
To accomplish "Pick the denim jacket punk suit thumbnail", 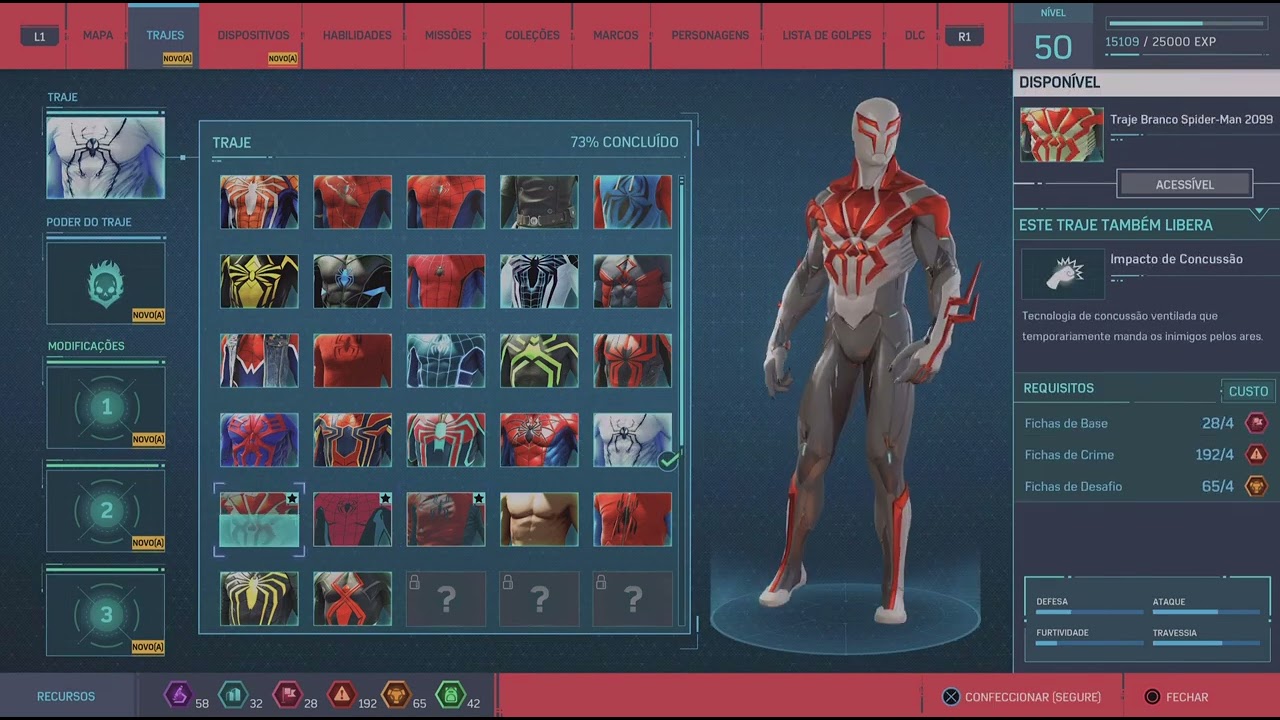I will point(259,360).
